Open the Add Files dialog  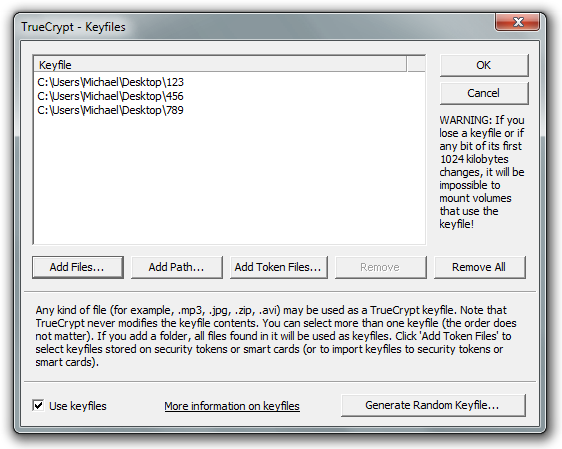77,267
